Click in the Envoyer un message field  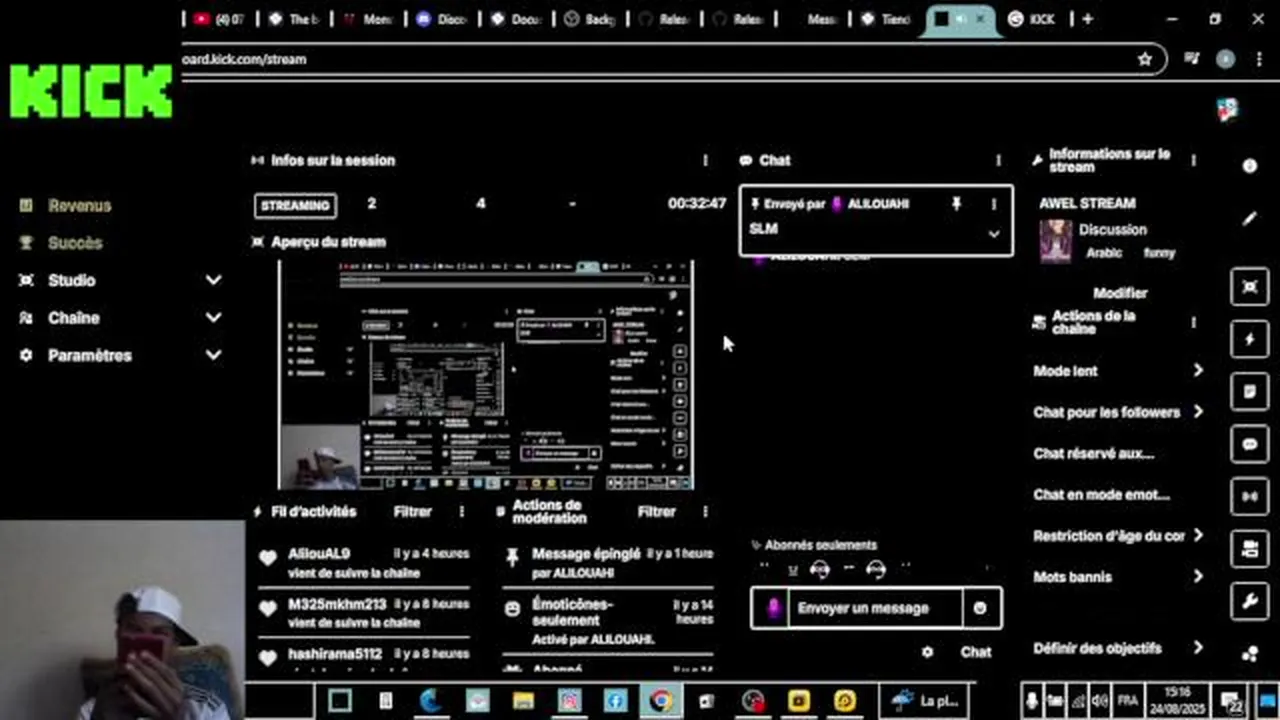[x=876, y=608]
